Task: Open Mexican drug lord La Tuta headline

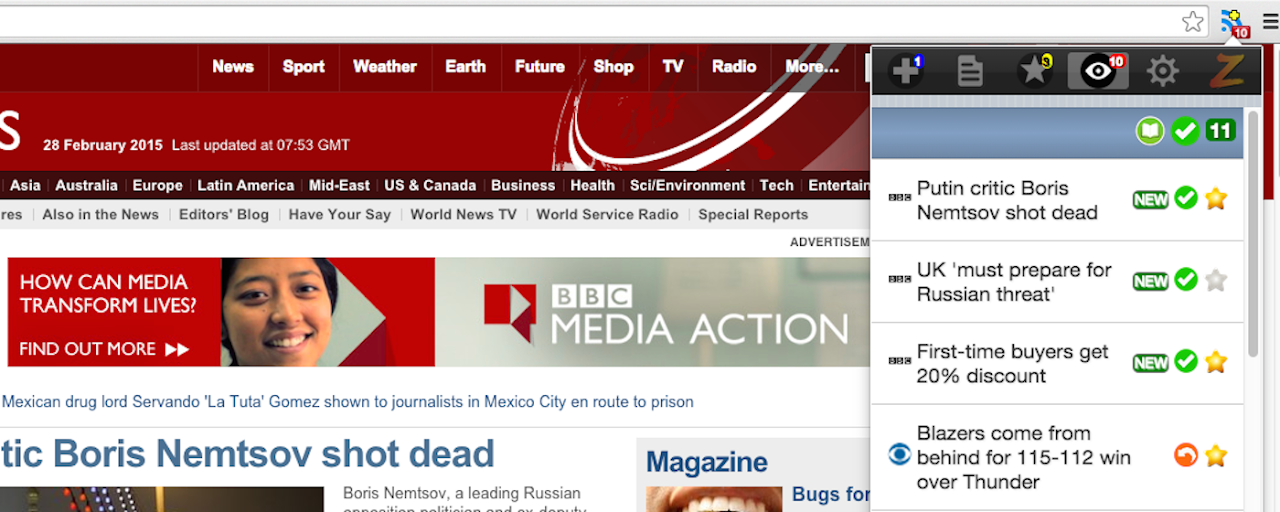Action: (348, 402)
